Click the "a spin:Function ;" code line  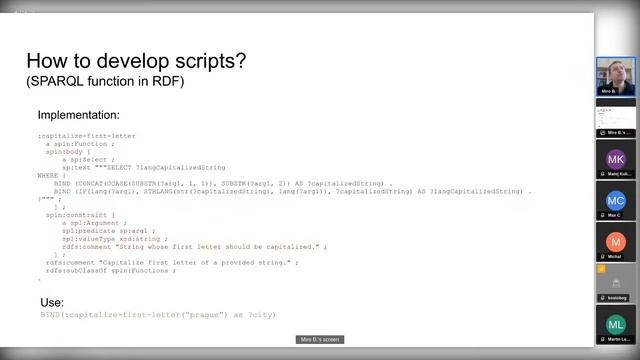[80, 144]
